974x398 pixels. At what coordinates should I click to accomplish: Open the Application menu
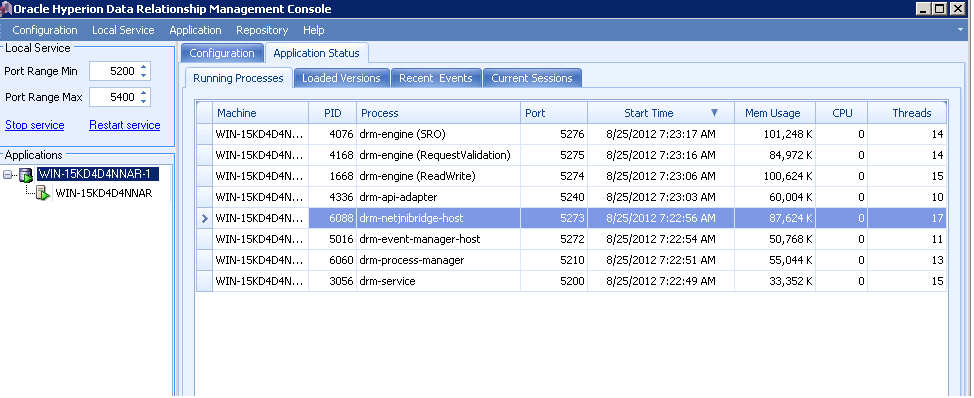pyautogui.click(x=195, y=30)
